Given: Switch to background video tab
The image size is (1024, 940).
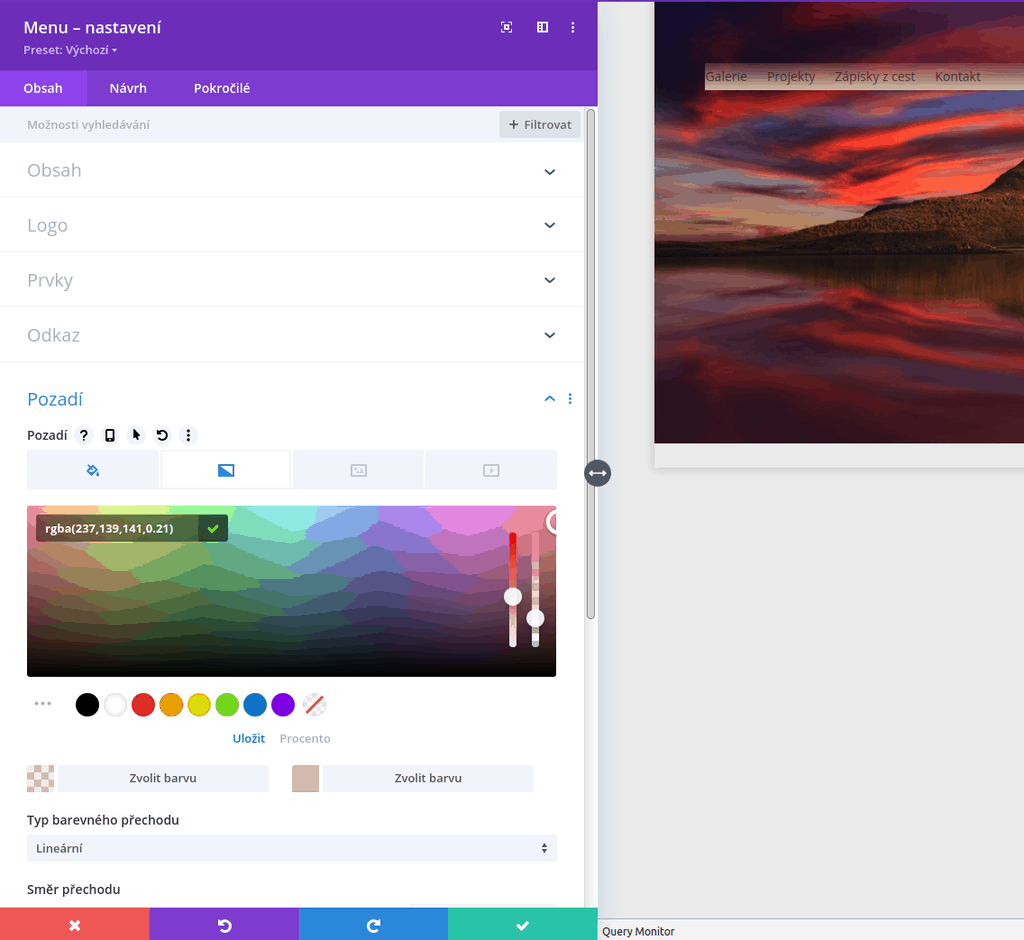Looking at the screenshot, I should (491, 470).
